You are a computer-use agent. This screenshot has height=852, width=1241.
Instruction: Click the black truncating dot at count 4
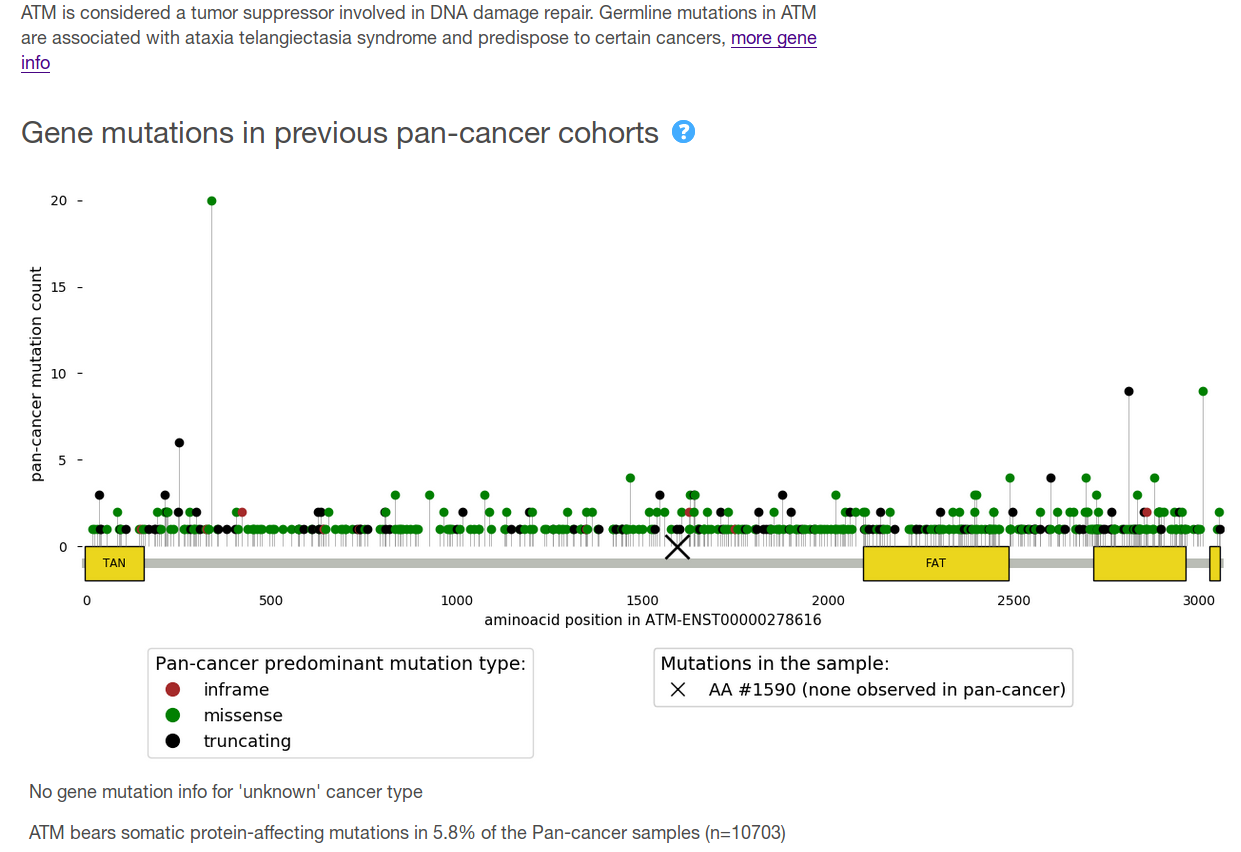click(1050, 478)
